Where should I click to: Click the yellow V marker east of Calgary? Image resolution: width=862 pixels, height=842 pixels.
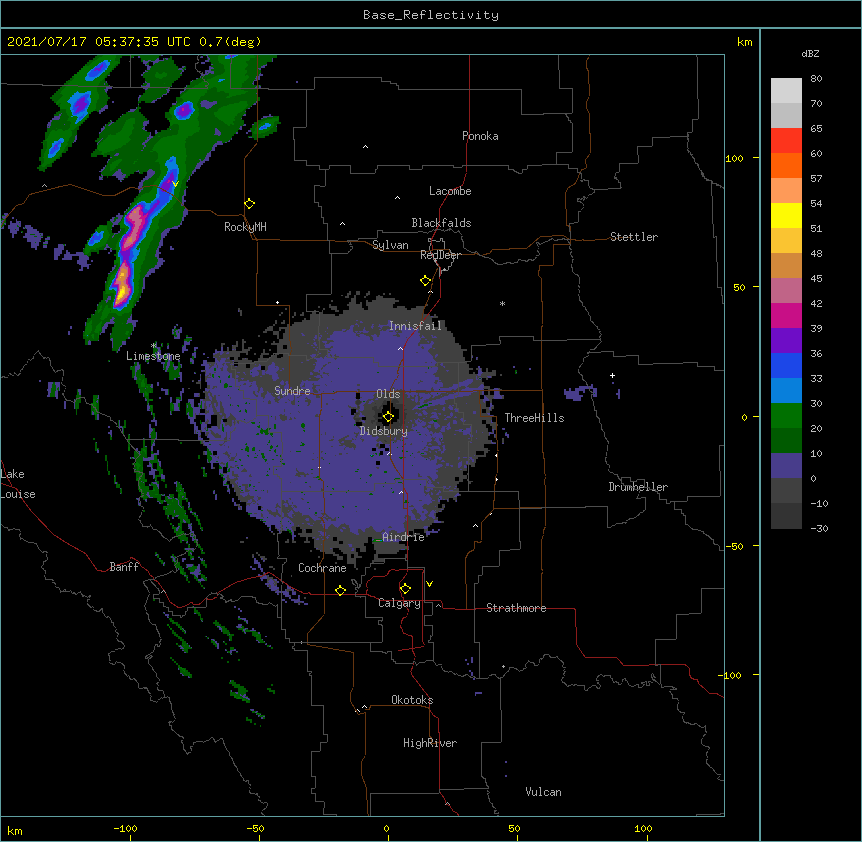point(429,584)
